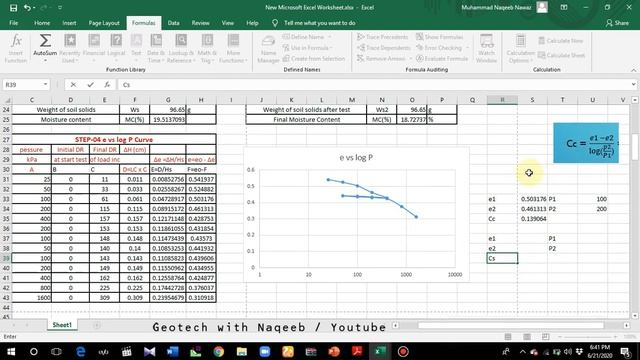Open AutoSum dropdown arrow
The width and height of the screenshot is (640, 360).
[45, 60]
